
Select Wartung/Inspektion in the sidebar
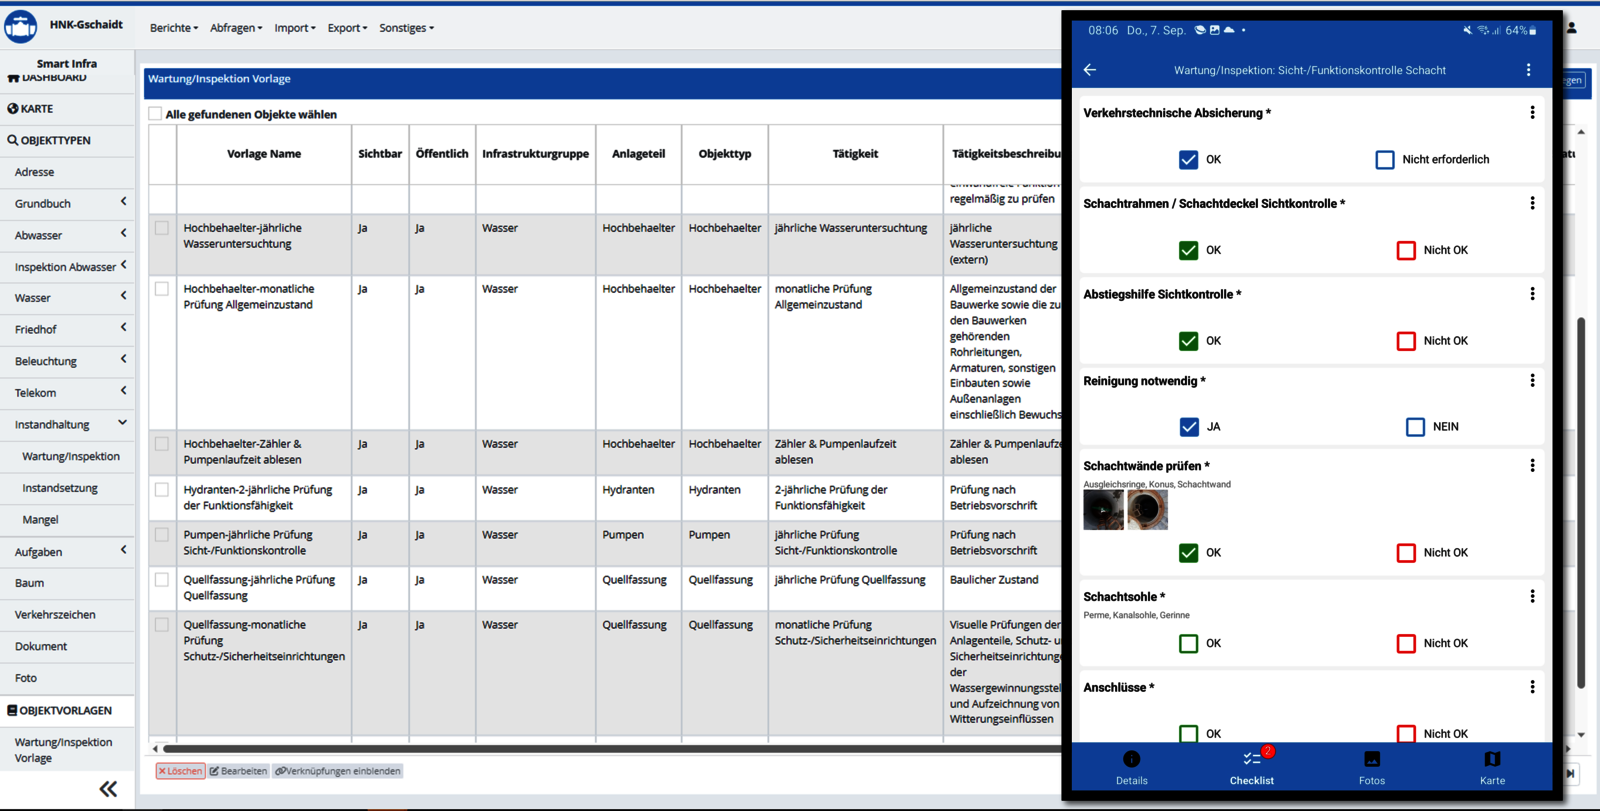[x=71, y=456]
